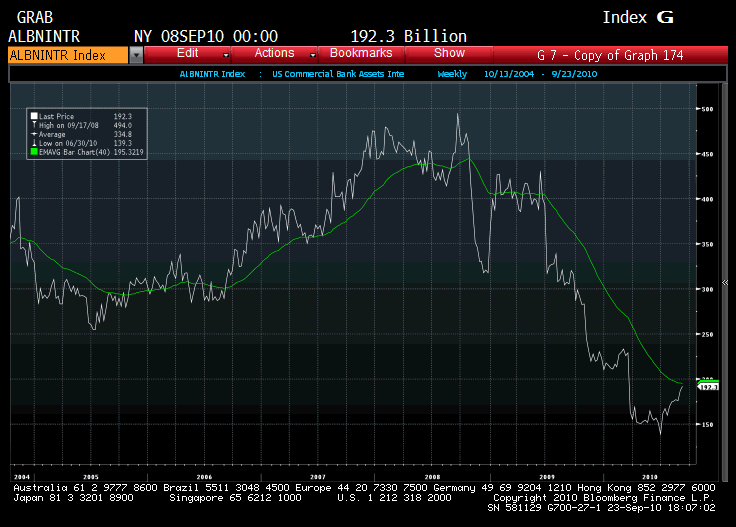The width and height of the screenshot is (736, 527).
Task: Click the U.S. 1 212 318 2000 contact
Action: [x=394, y=498]
